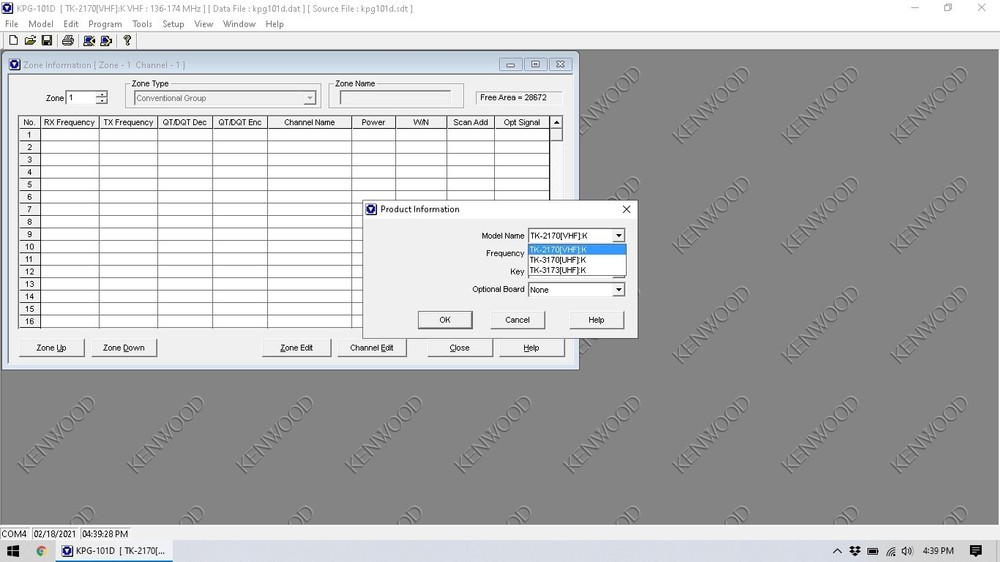Screen dimensions: 1000x562
Task: Open the View menu
Action: [x=203, y=24]
